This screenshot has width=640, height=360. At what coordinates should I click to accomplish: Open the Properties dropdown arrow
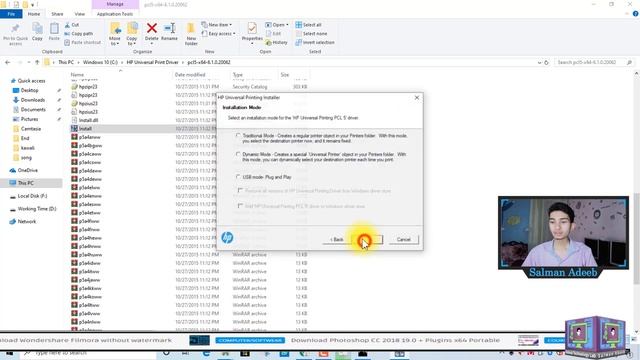[252, 43]
